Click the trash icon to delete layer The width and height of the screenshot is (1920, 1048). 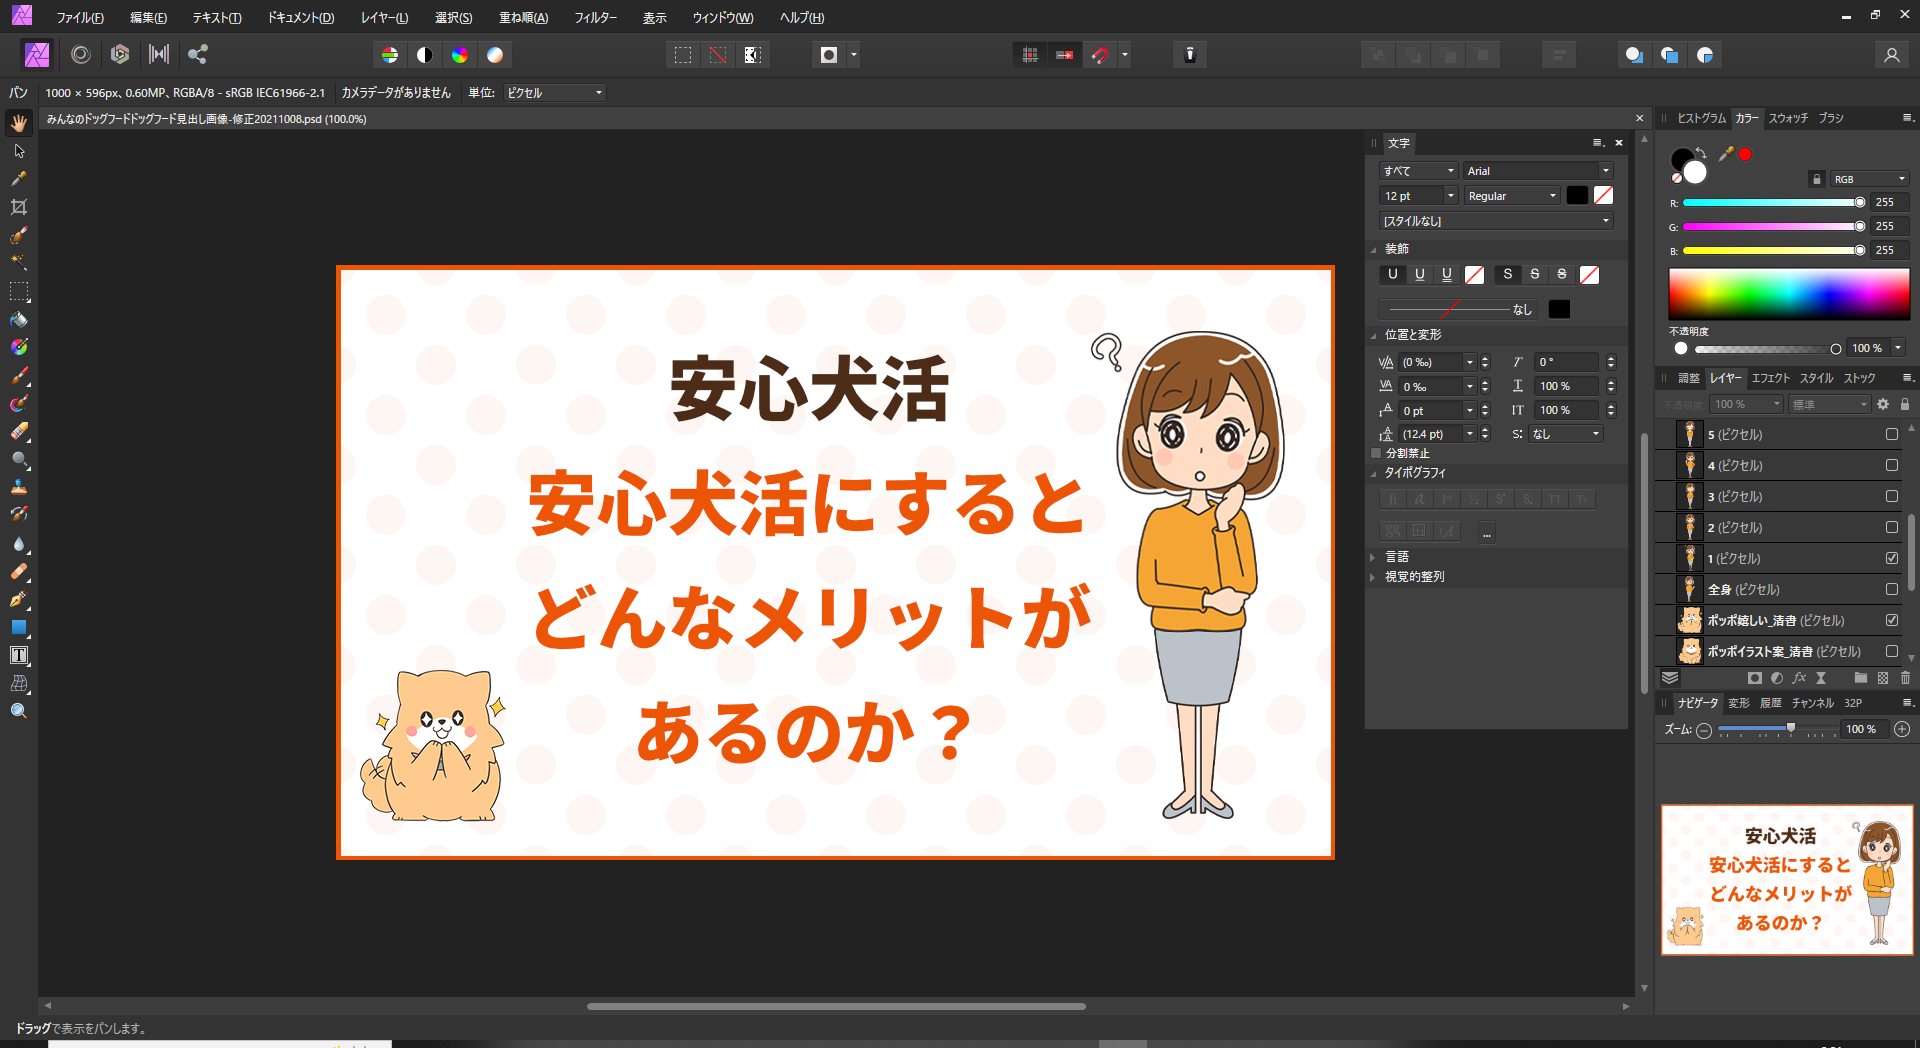coord(1905,678)
